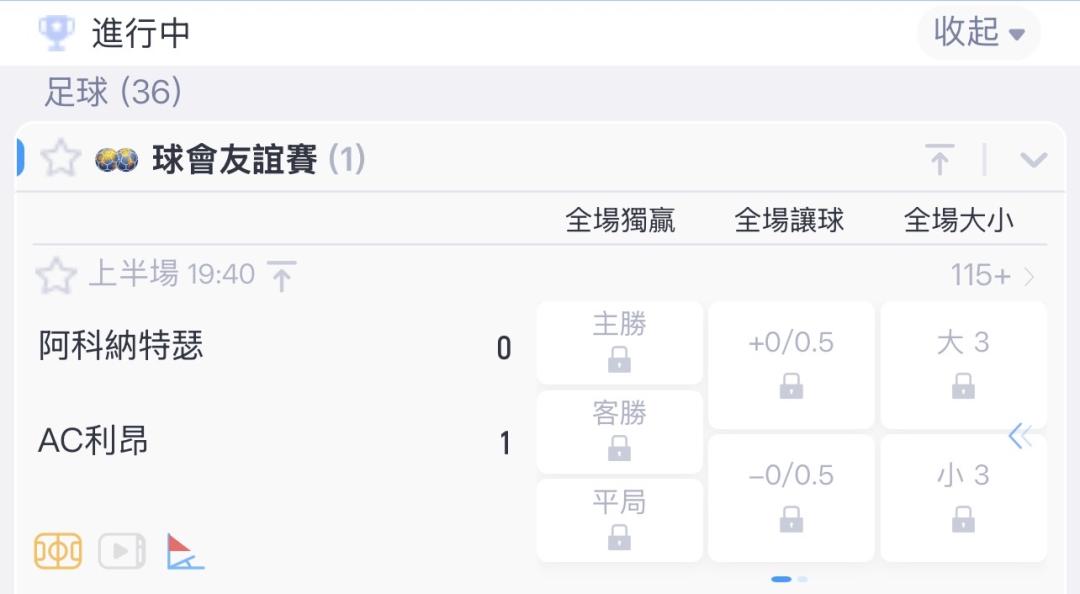Select the 大 3 over odds cell

coord(964,365)
